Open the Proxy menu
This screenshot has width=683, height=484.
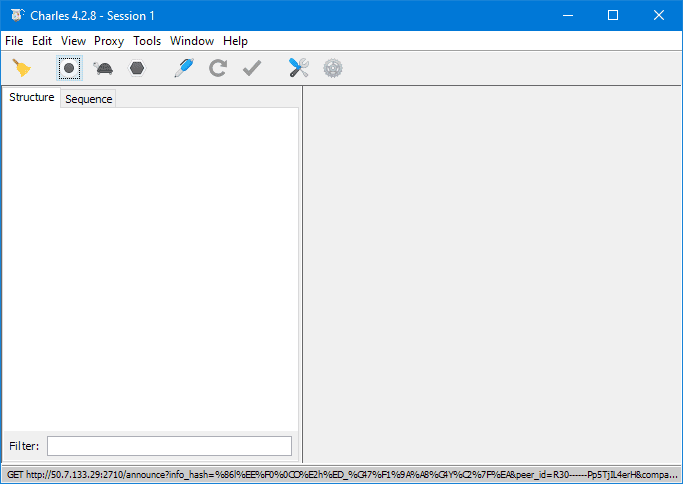(109, 41)
